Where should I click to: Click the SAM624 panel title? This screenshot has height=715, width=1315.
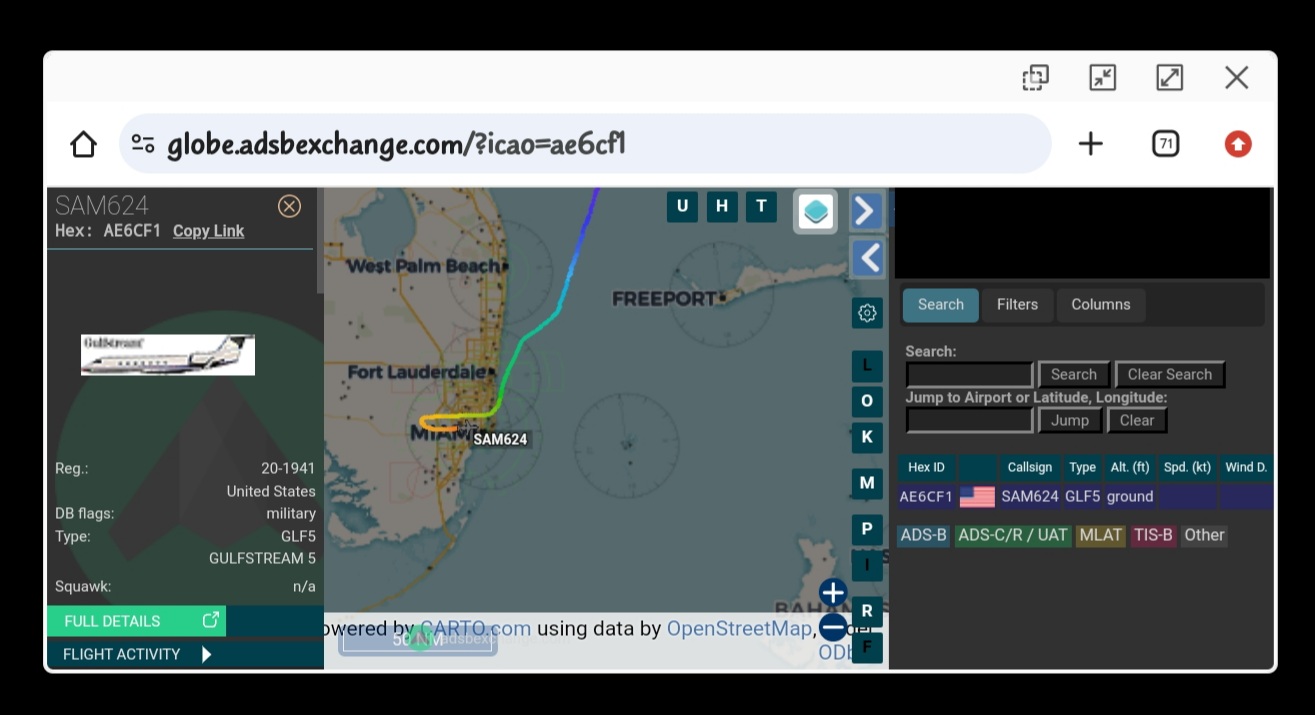[x=102, y=206]
